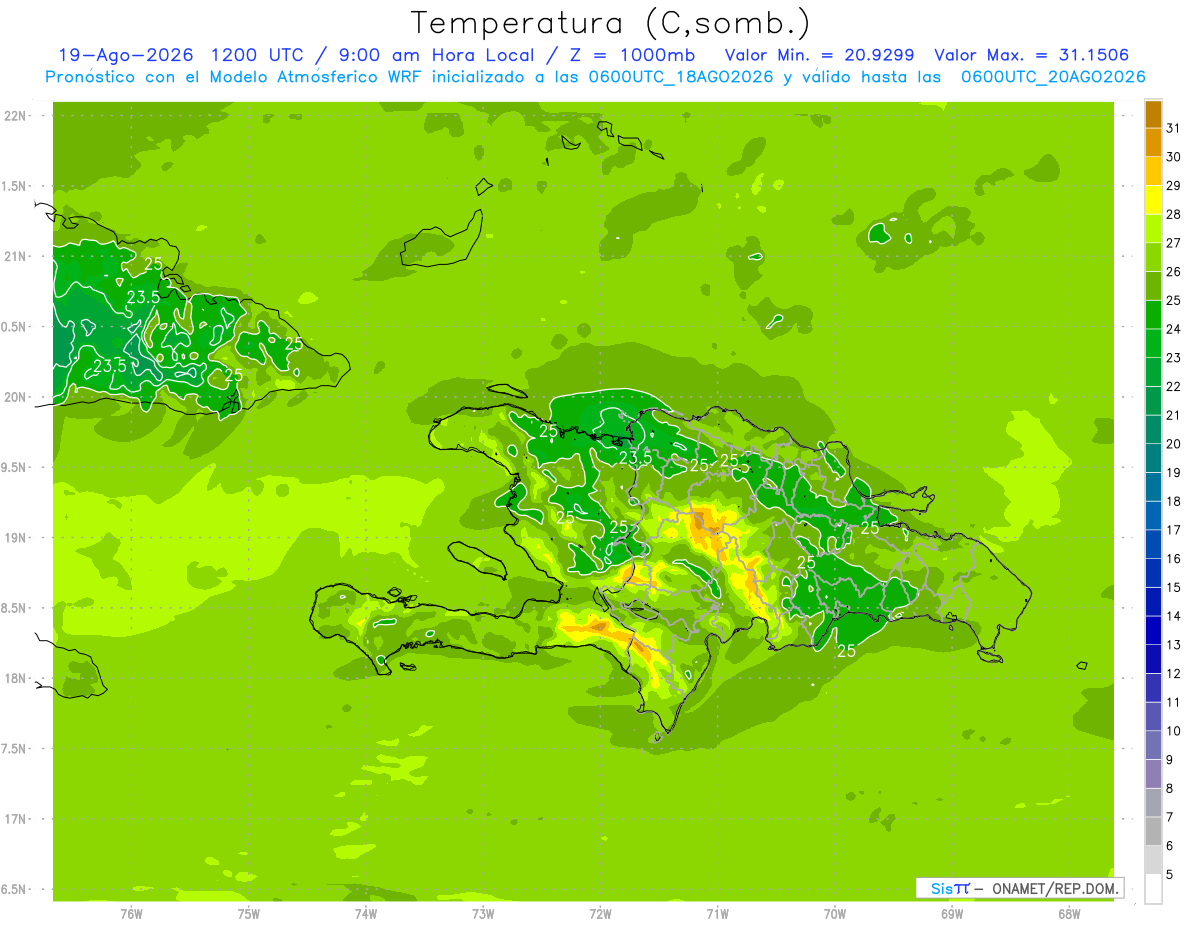
Task: Click the longitude axis label '69W'
Action: click(952, 915)
